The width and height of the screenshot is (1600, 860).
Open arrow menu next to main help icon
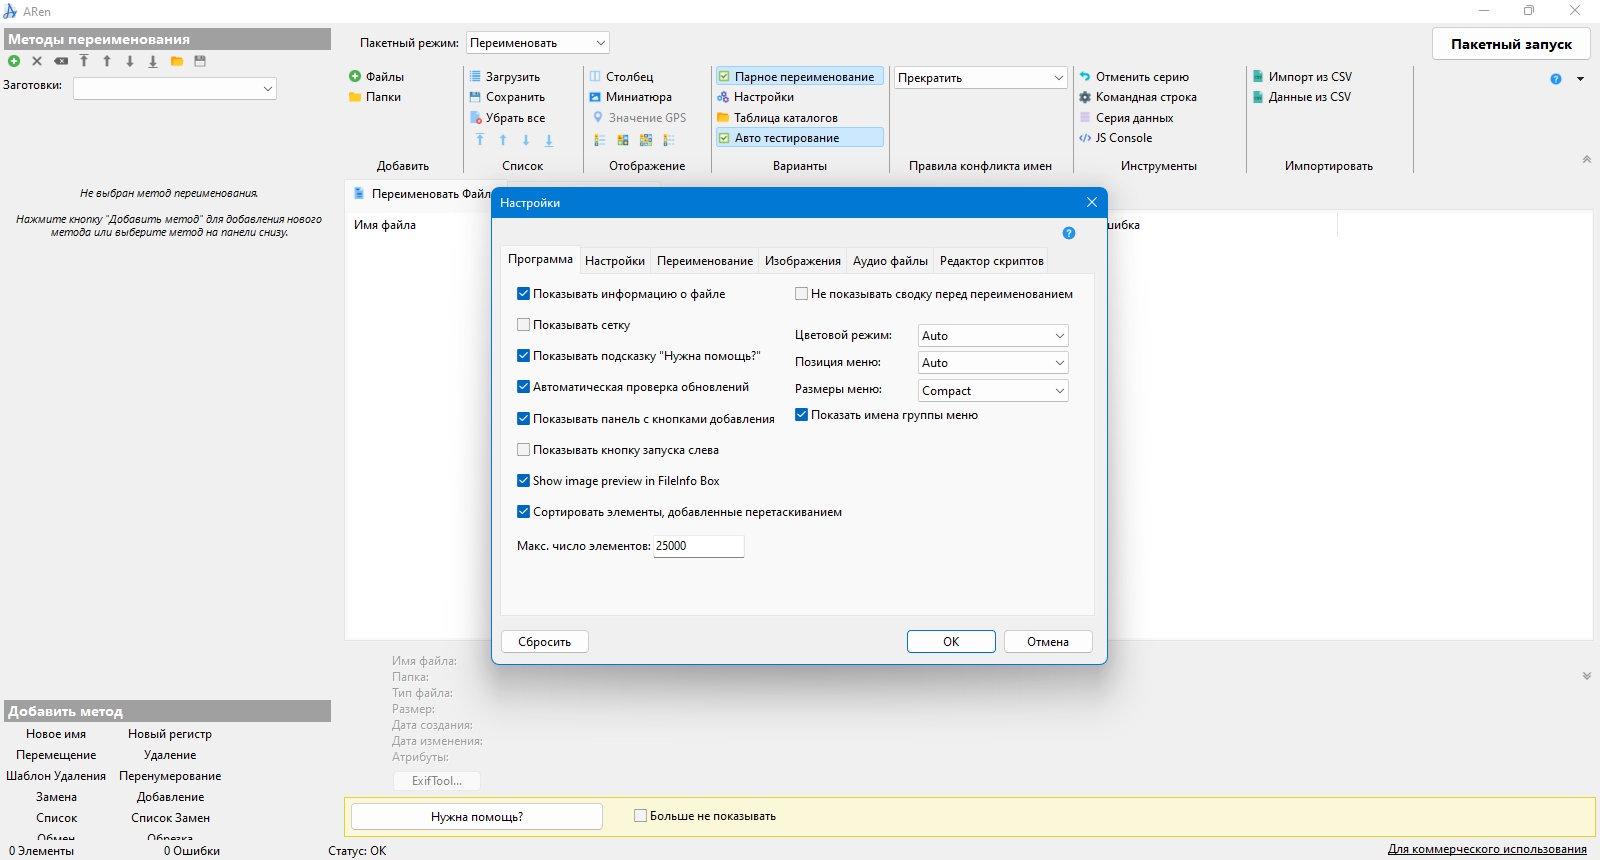(x=1580, y=79)
